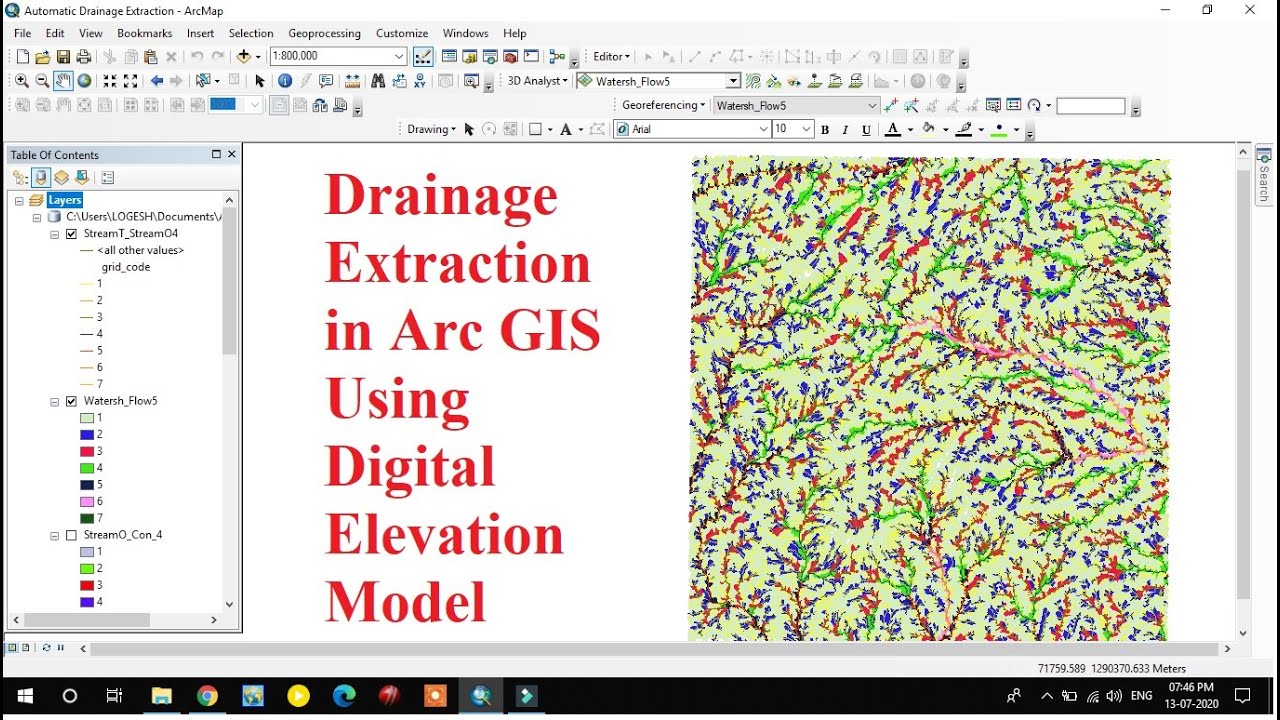Click the Windows Start button

(x=24, y=697)
